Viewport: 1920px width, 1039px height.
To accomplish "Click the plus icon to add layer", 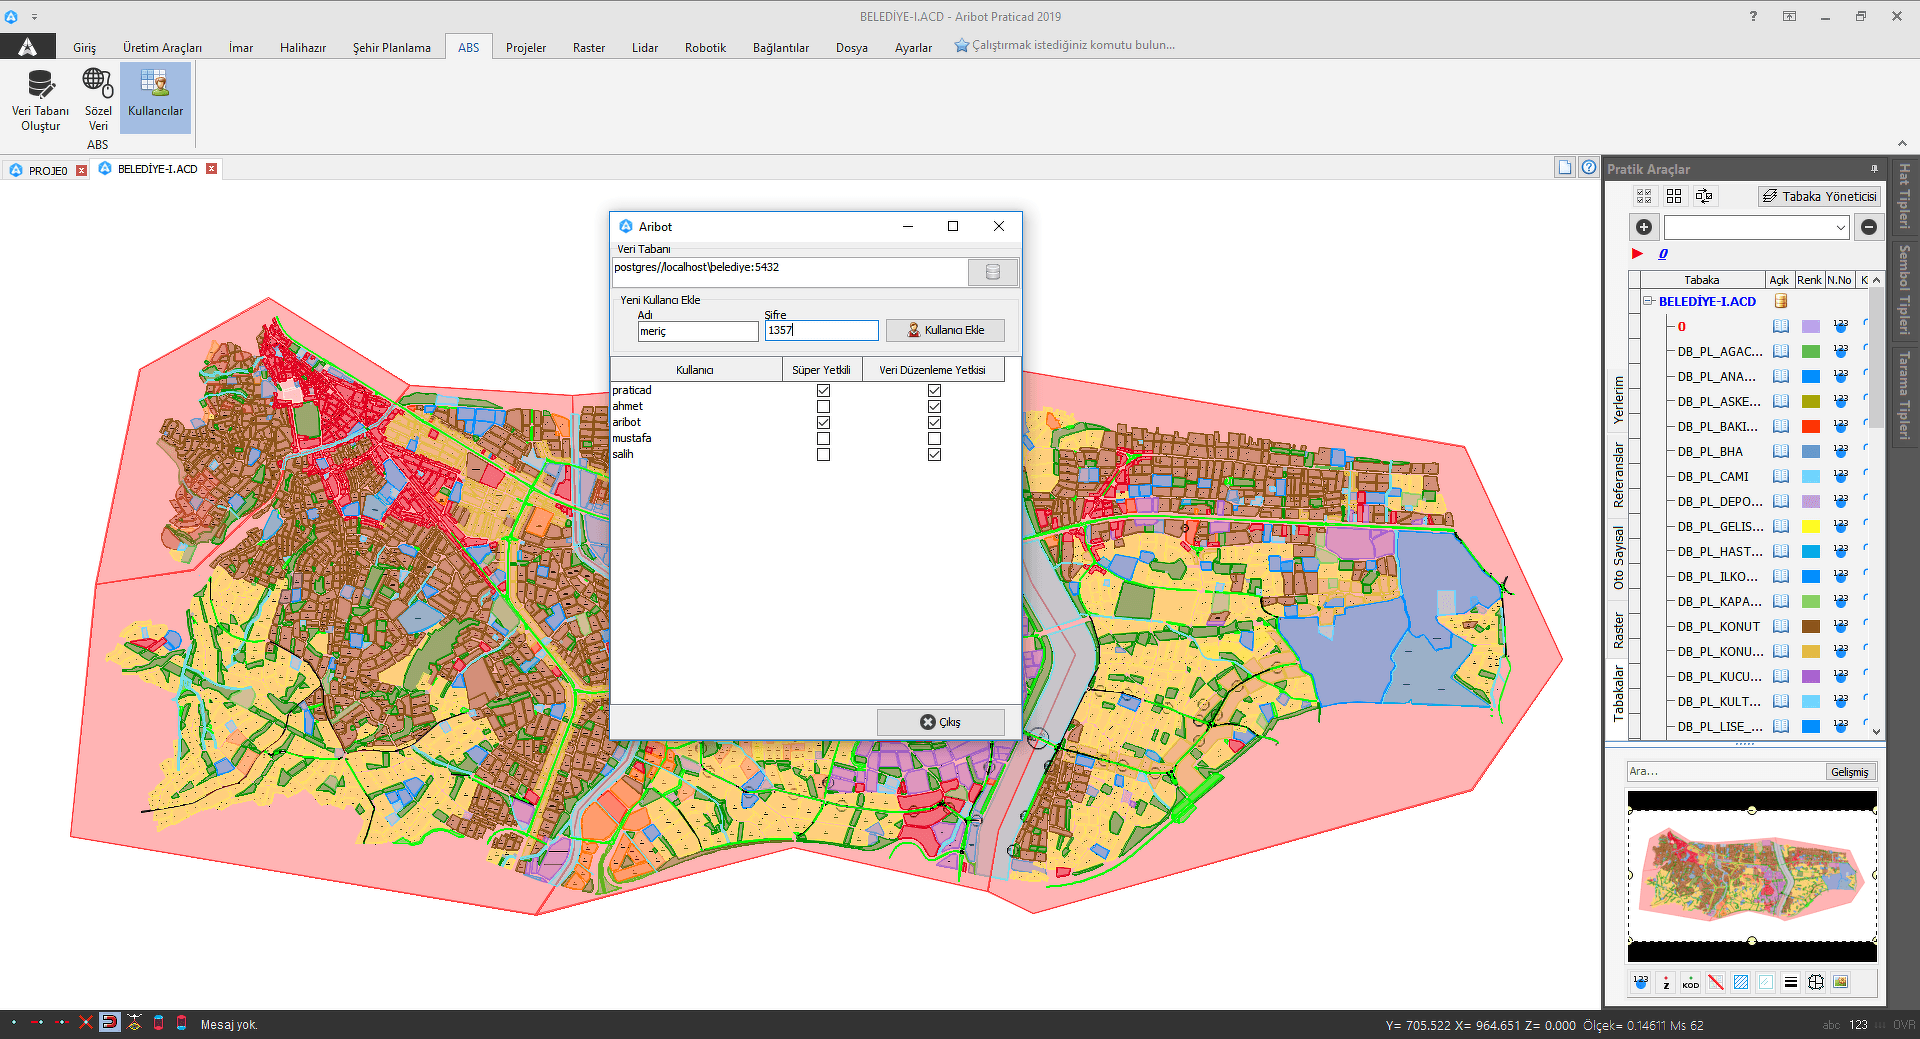I will tap(1644, 227).
